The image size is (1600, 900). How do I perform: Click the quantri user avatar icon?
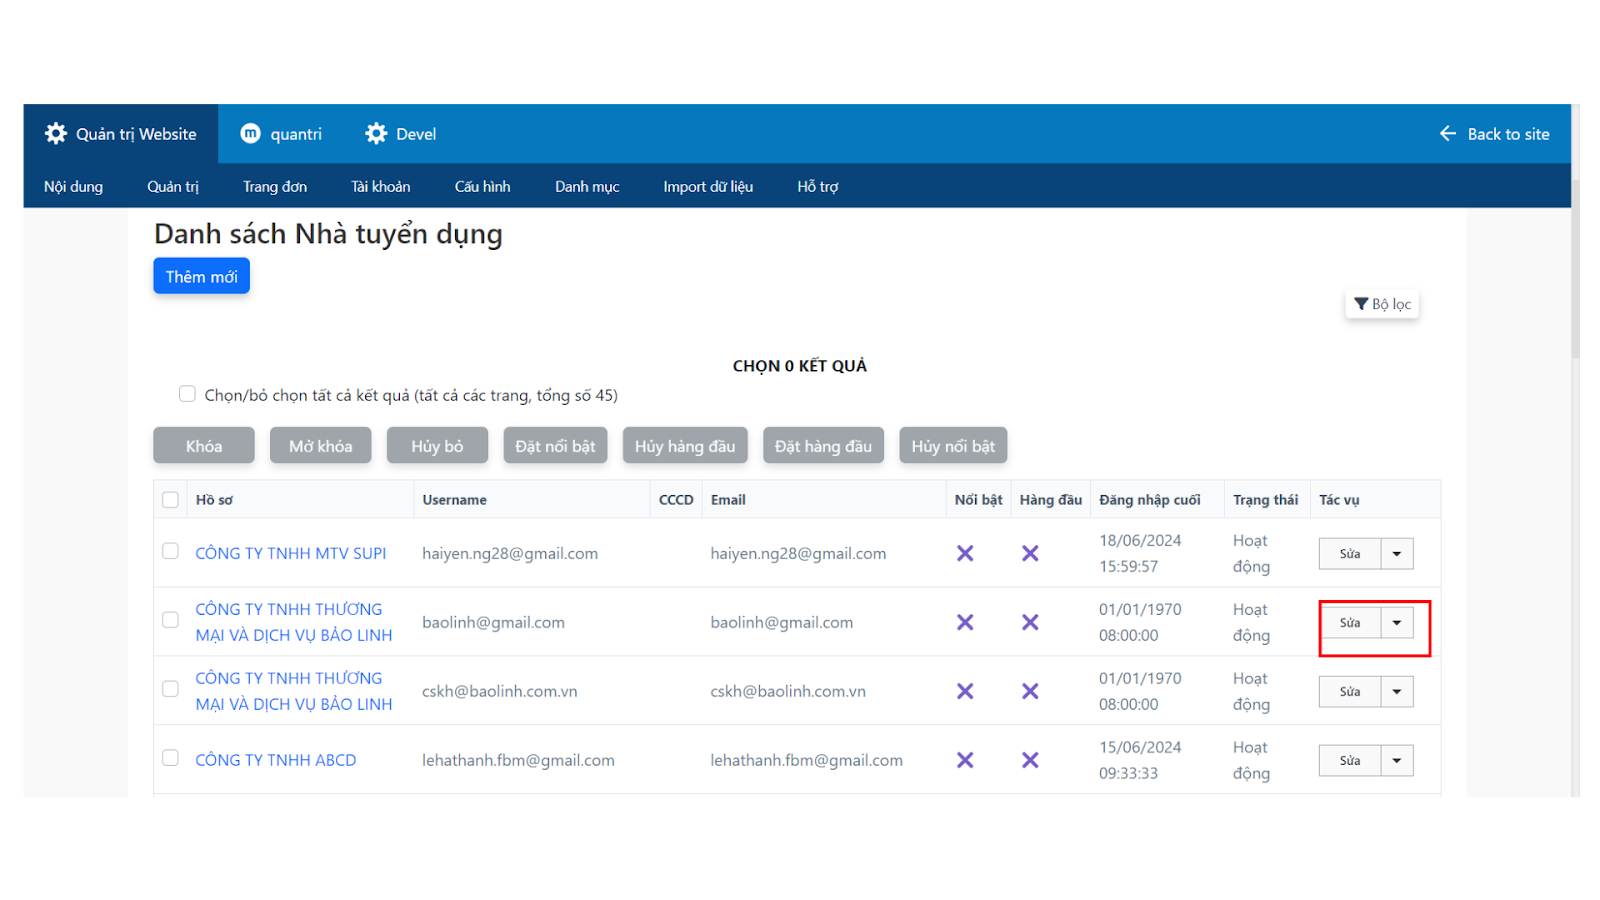(x=251, y=134)
